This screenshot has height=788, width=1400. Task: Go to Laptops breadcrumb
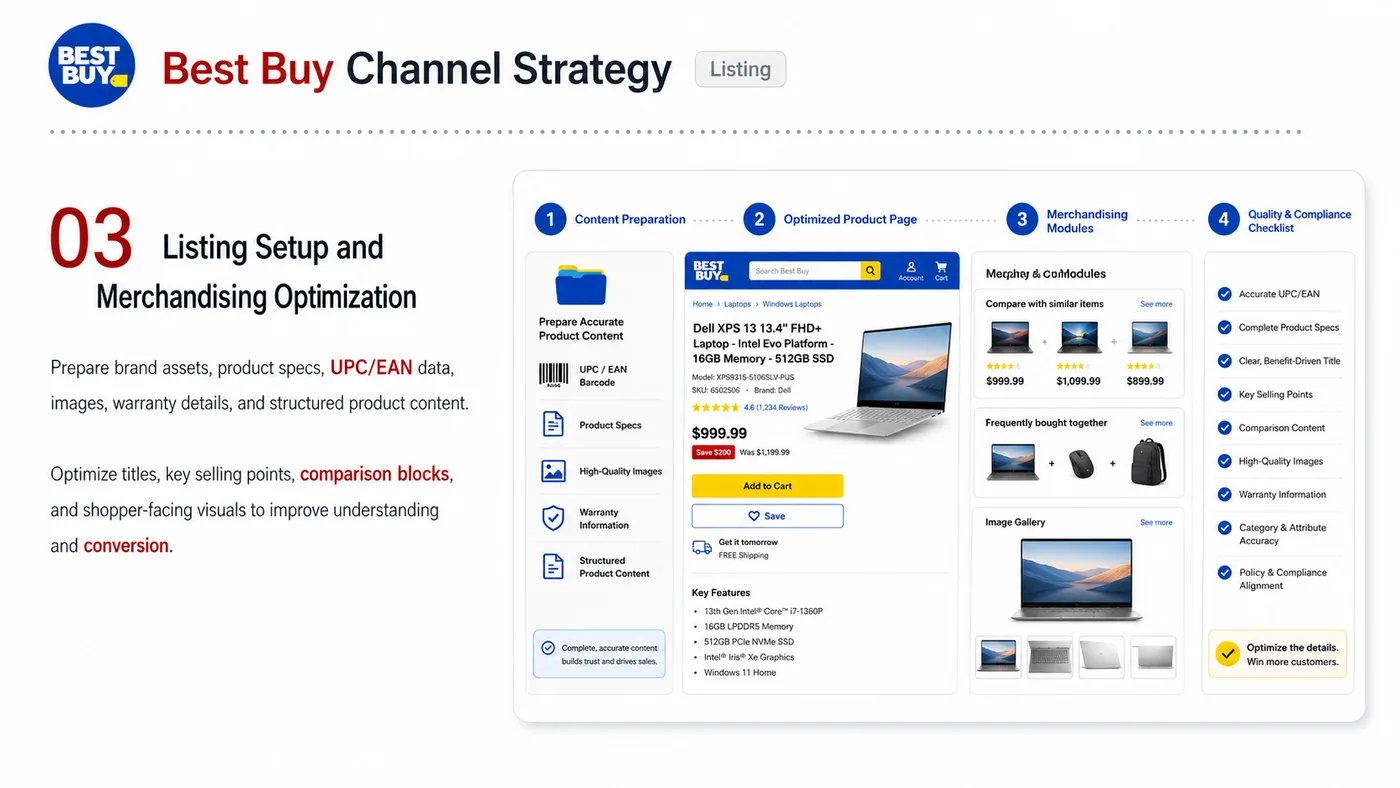click(x=737, y=304)
